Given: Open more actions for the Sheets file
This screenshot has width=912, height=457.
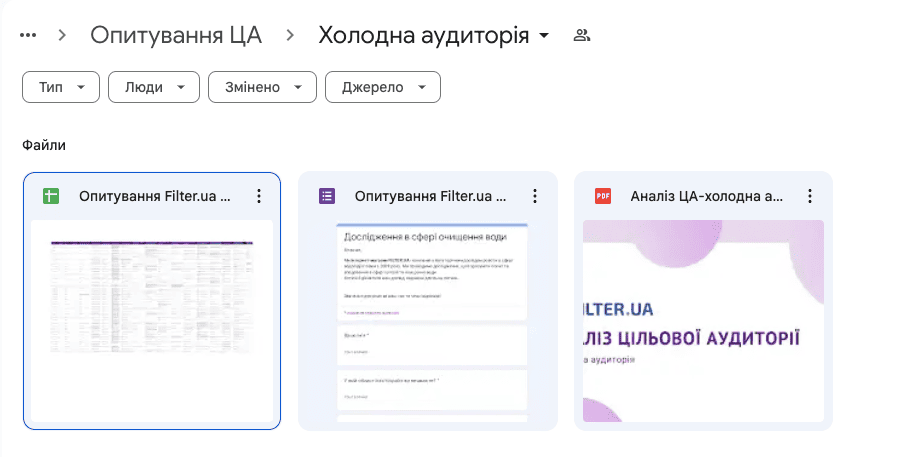Looking at the screenshot, I should [x=259, y=196].
